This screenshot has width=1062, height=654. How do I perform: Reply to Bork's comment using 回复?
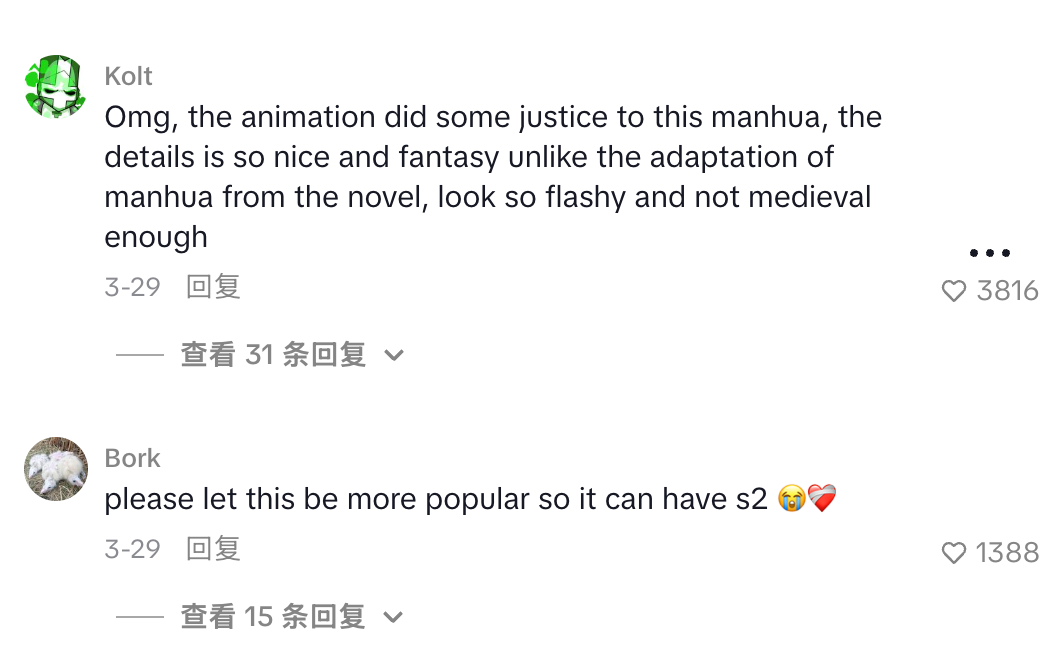coord(213,549)
